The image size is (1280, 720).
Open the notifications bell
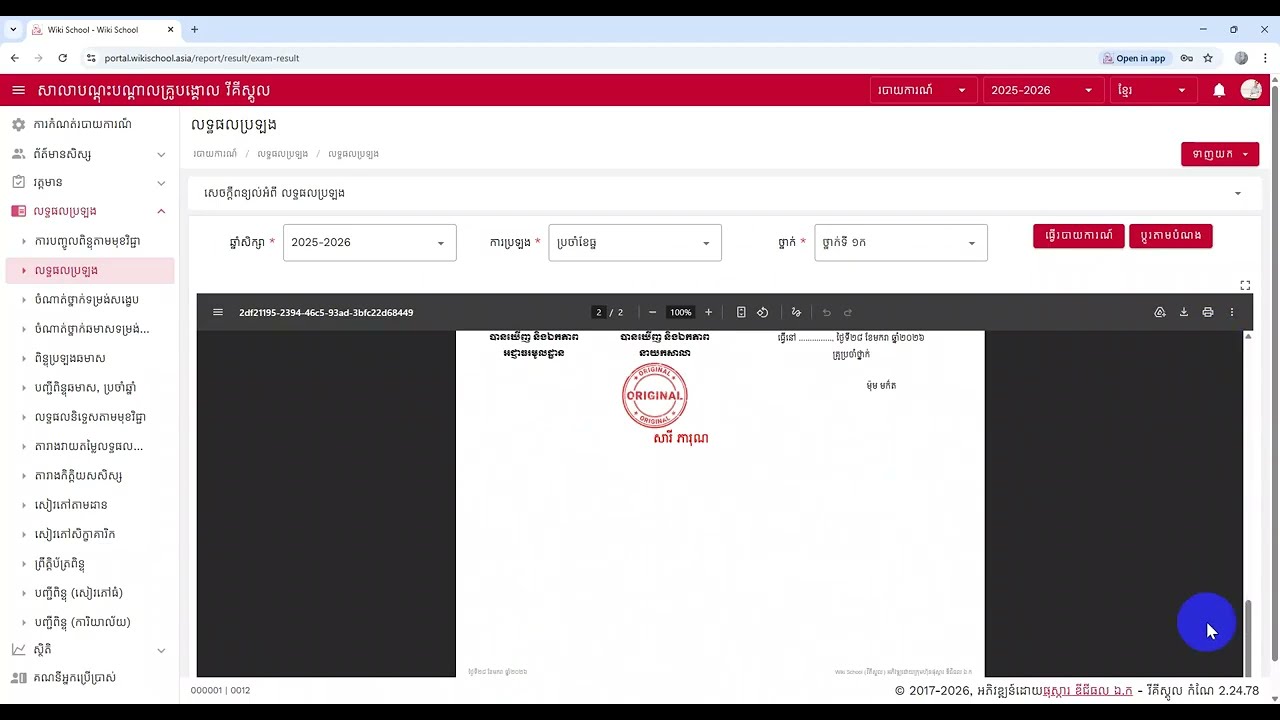pyautogui.click(x=1219, y=90)
